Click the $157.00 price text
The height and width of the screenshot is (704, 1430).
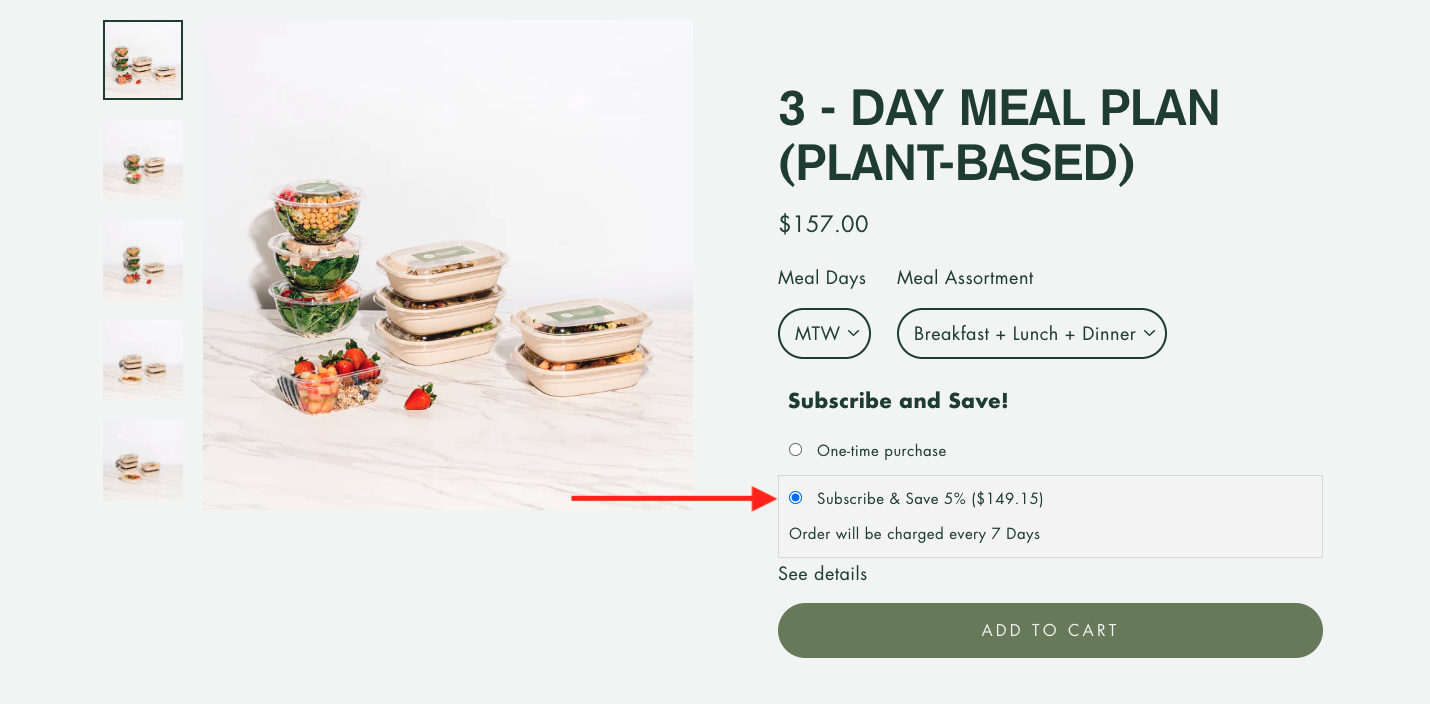pyautogui.click(x=824, y=224)
